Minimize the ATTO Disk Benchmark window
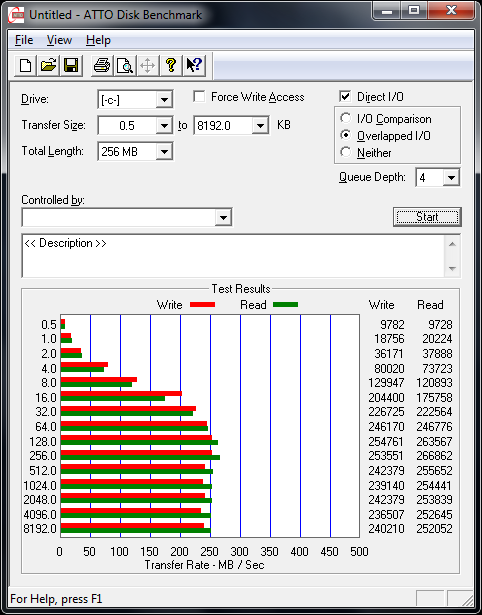482x615 pixels. click(x=387, y=11)
